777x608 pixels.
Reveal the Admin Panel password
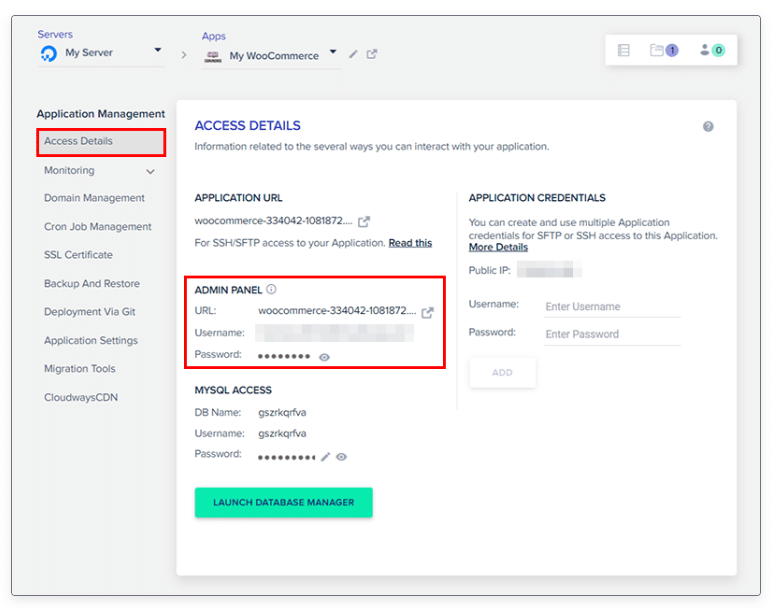pos(324,357)
